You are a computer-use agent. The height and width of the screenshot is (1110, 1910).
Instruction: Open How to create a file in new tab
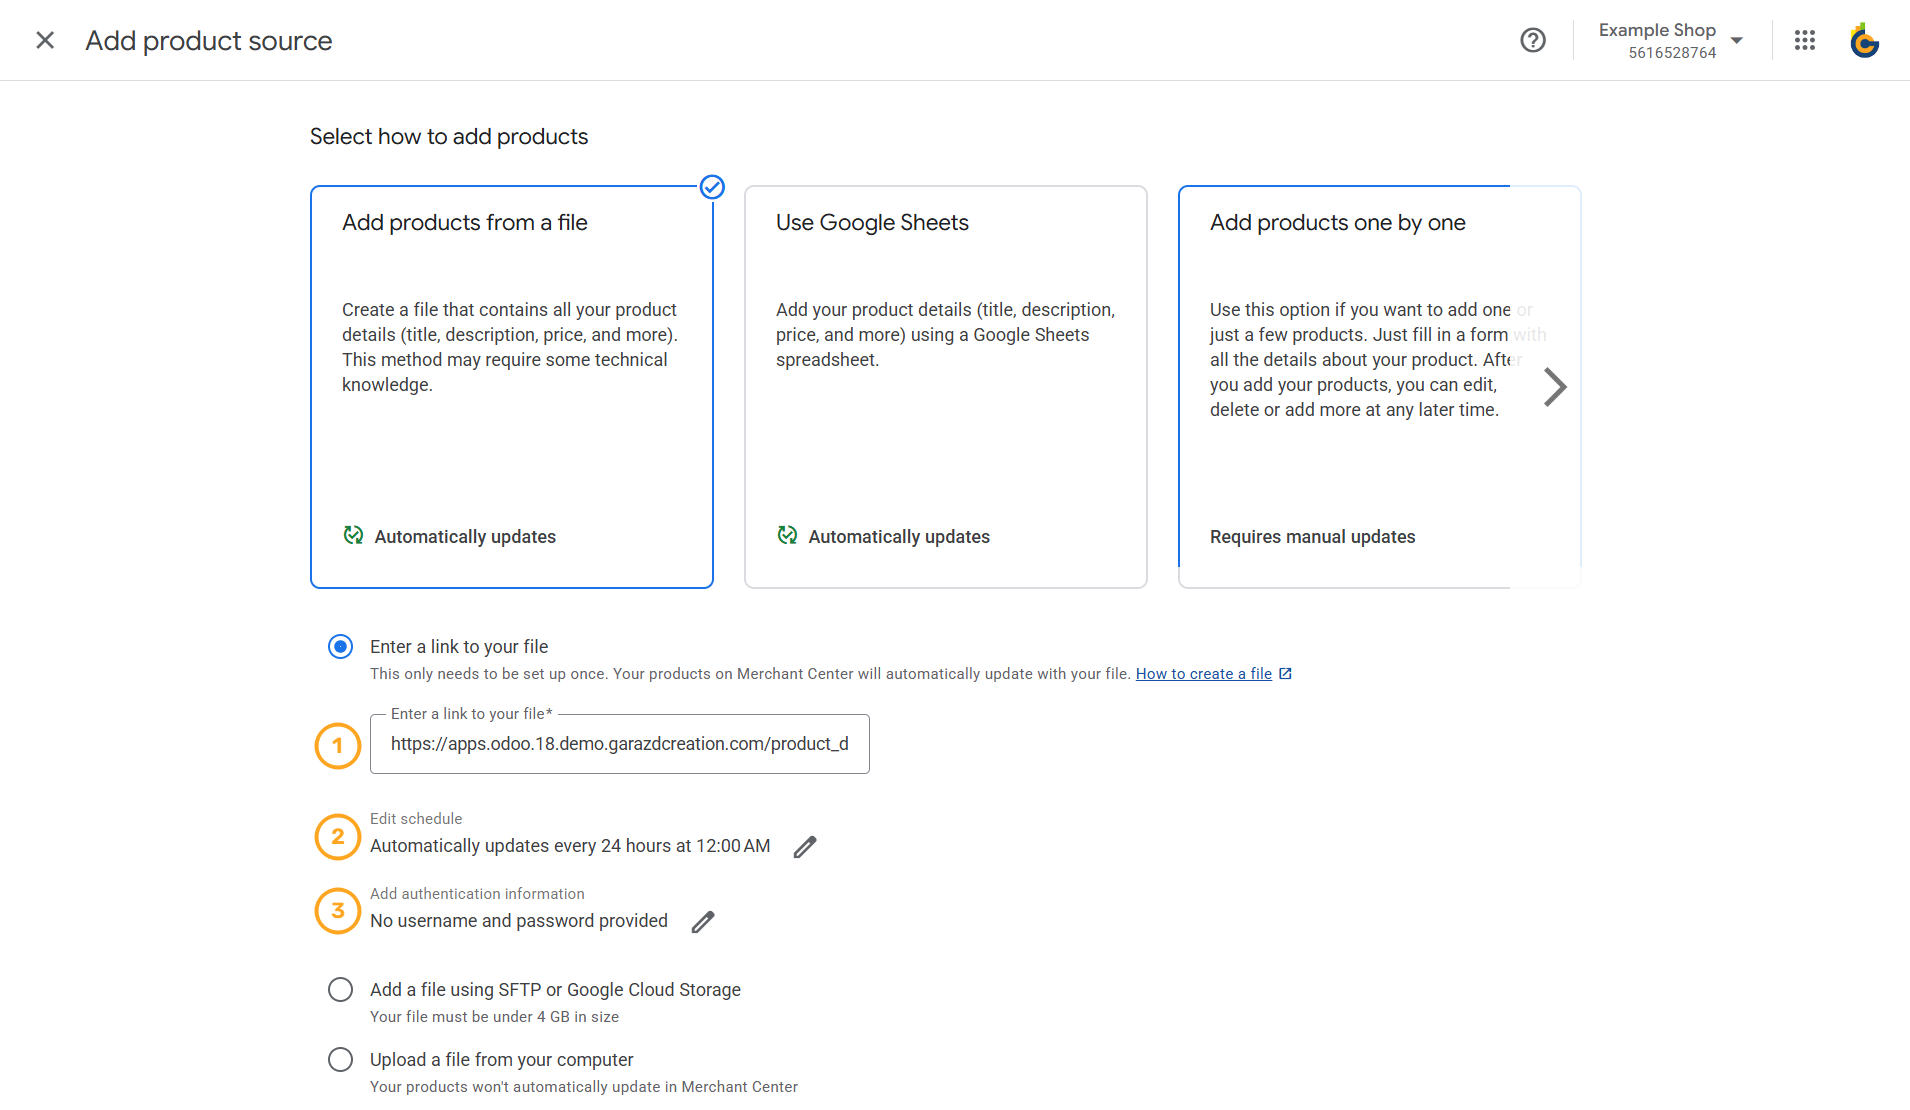coord(1286,673)
